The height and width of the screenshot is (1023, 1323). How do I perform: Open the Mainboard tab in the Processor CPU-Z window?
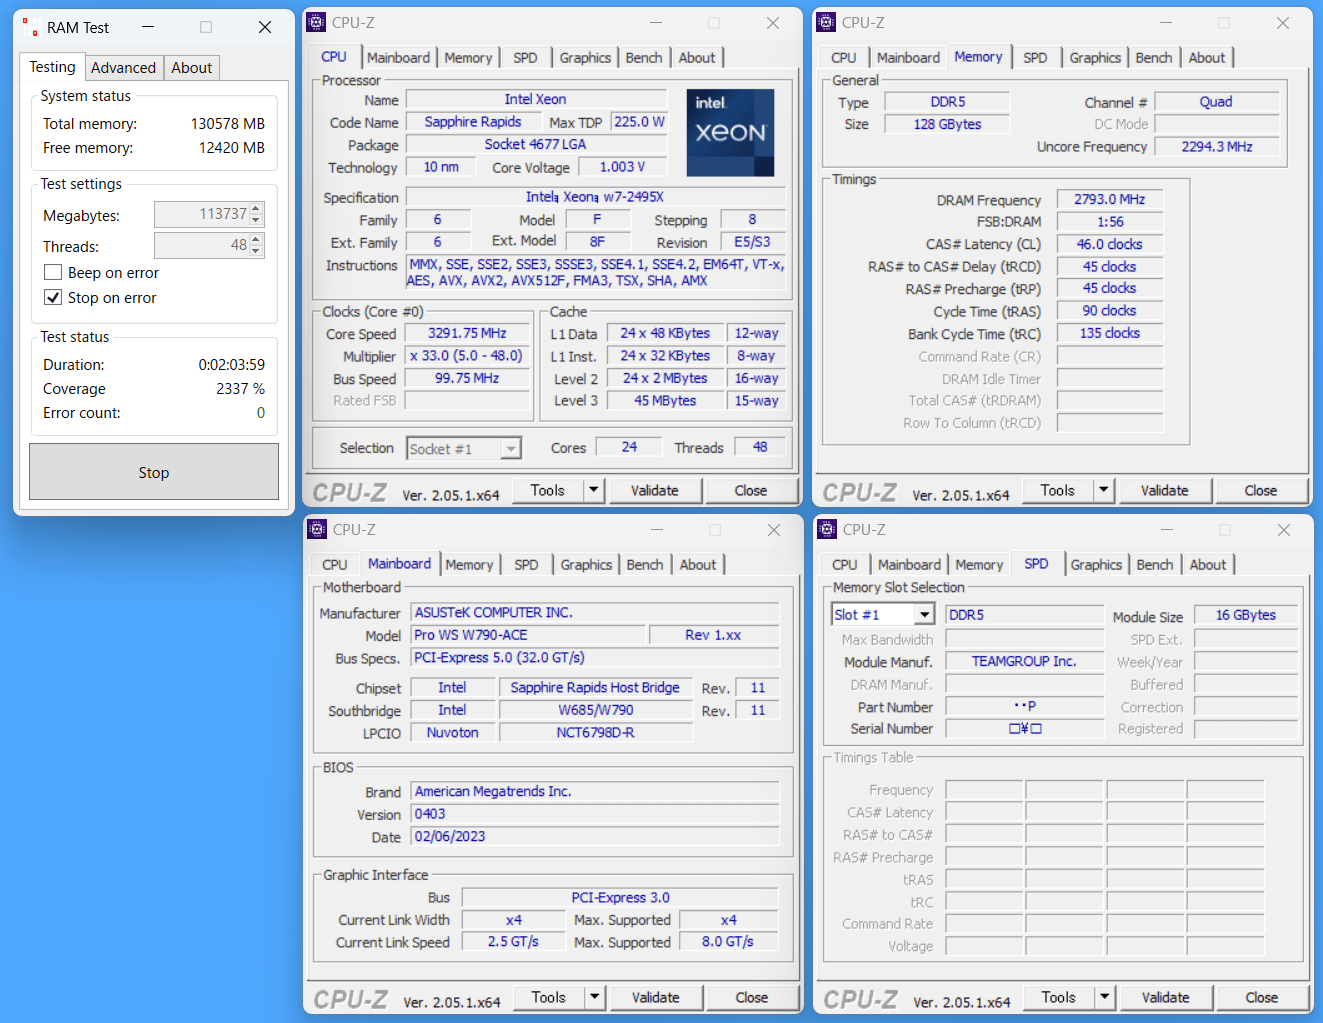click(398, 58)
